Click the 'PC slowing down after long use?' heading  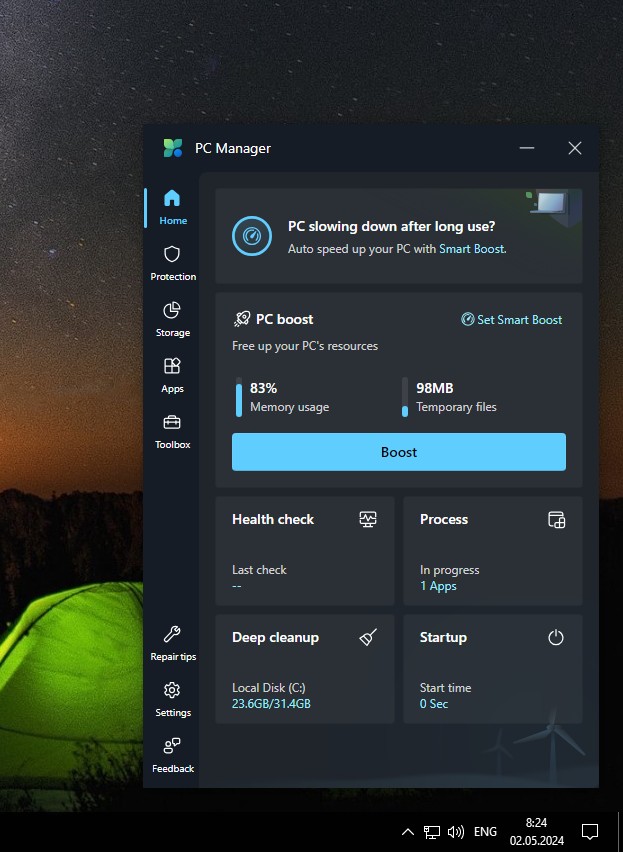pyautogui.click(x=392, y=226)
